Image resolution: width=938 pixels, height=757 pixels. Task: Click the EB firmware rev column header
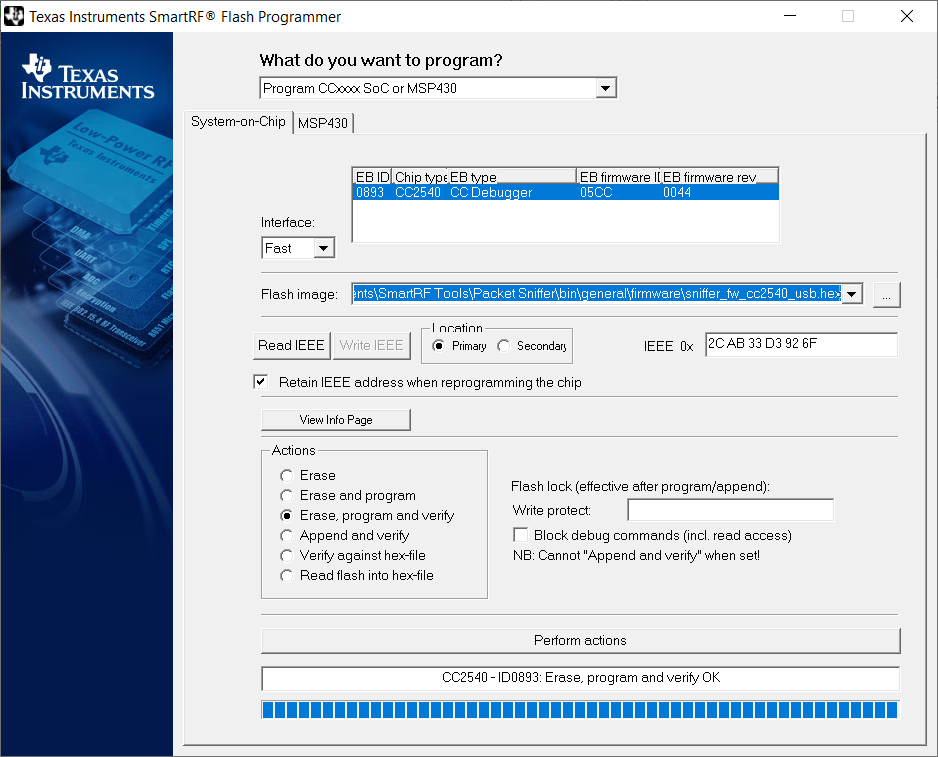[718, 177]
